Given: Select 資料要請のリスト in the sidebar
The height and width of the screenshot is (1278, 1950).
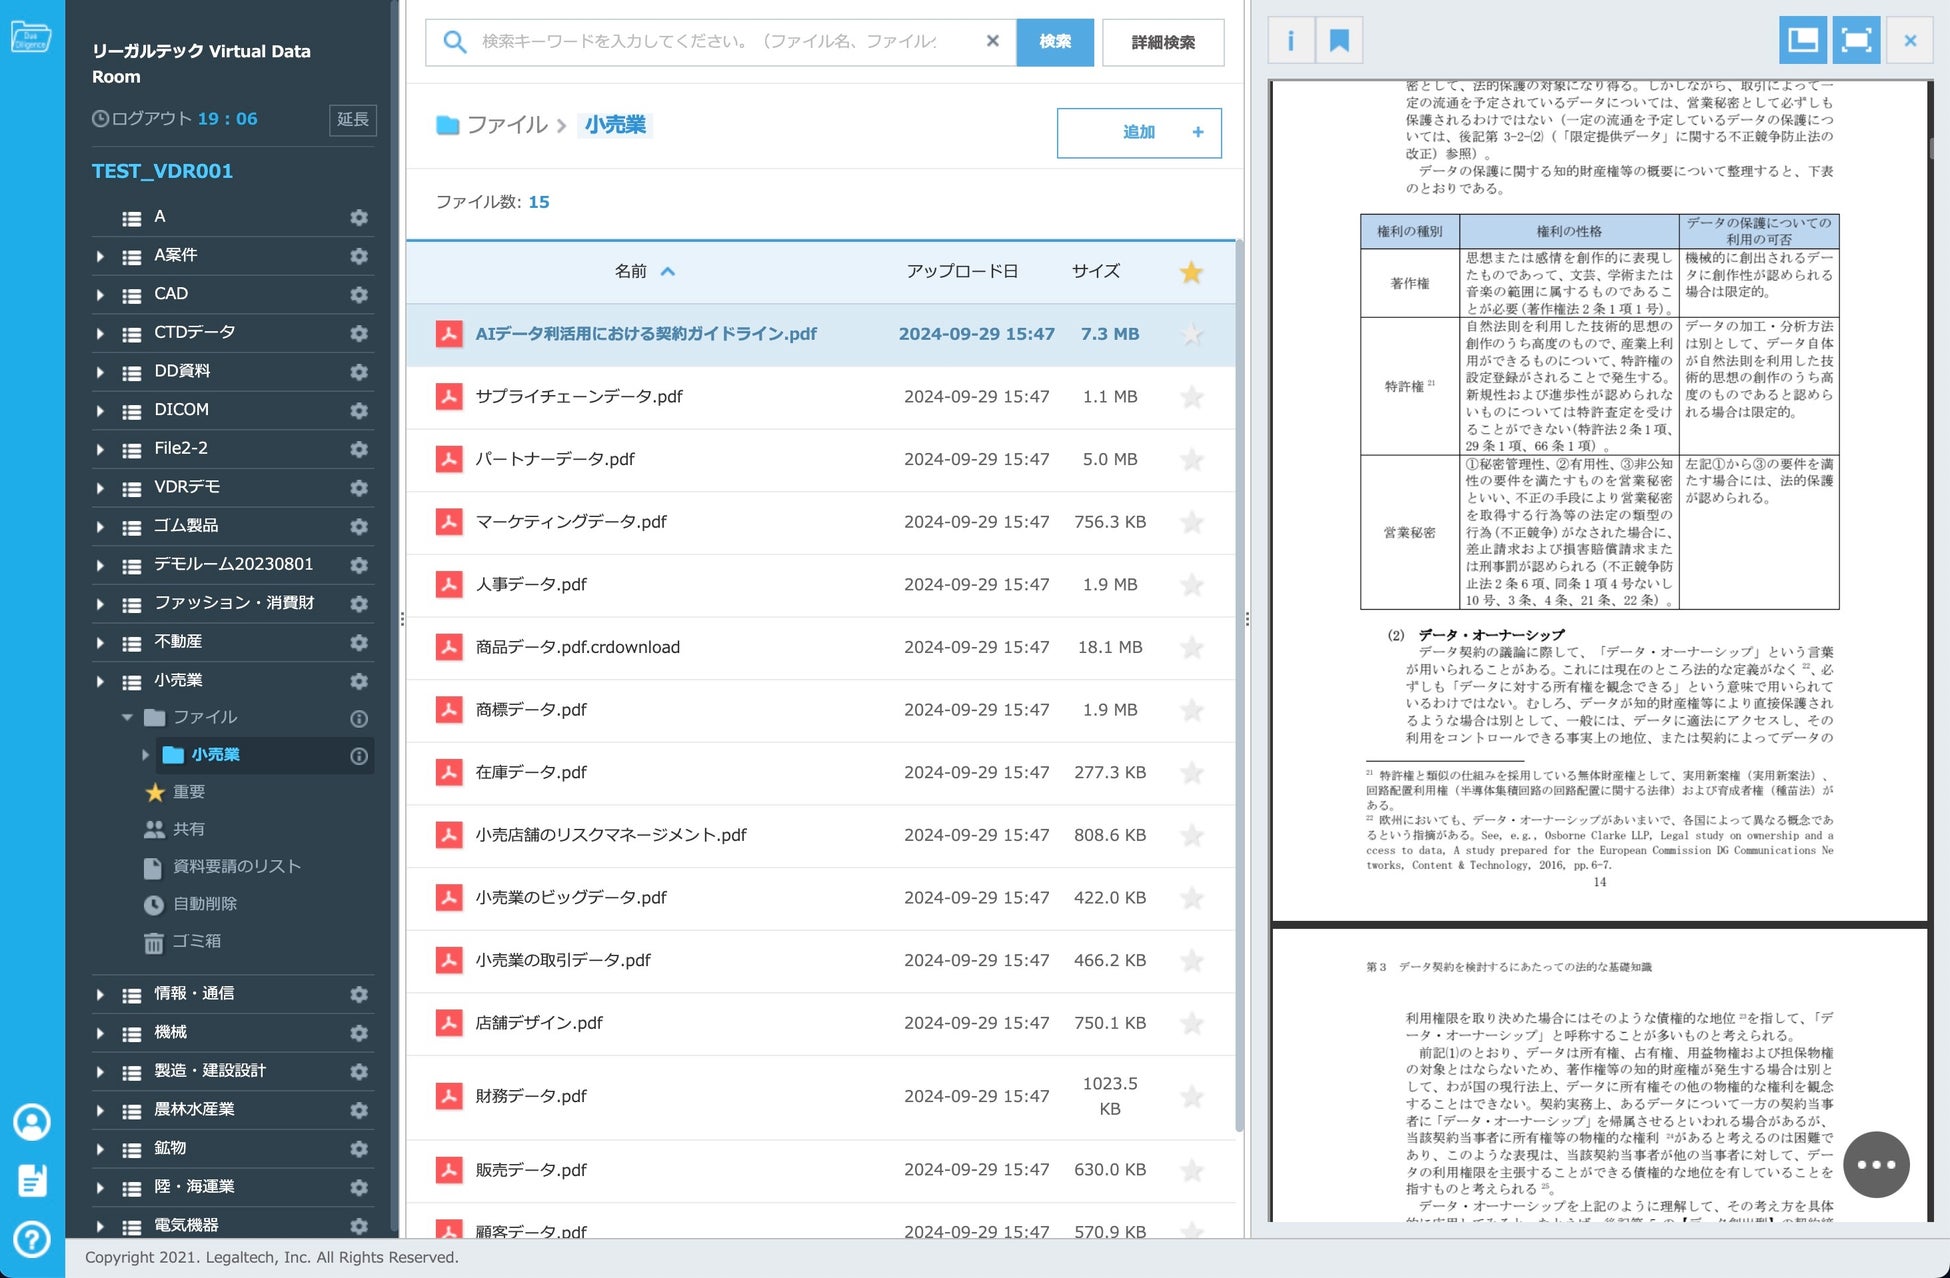Looking at the screenshot, I should point(236,866).
